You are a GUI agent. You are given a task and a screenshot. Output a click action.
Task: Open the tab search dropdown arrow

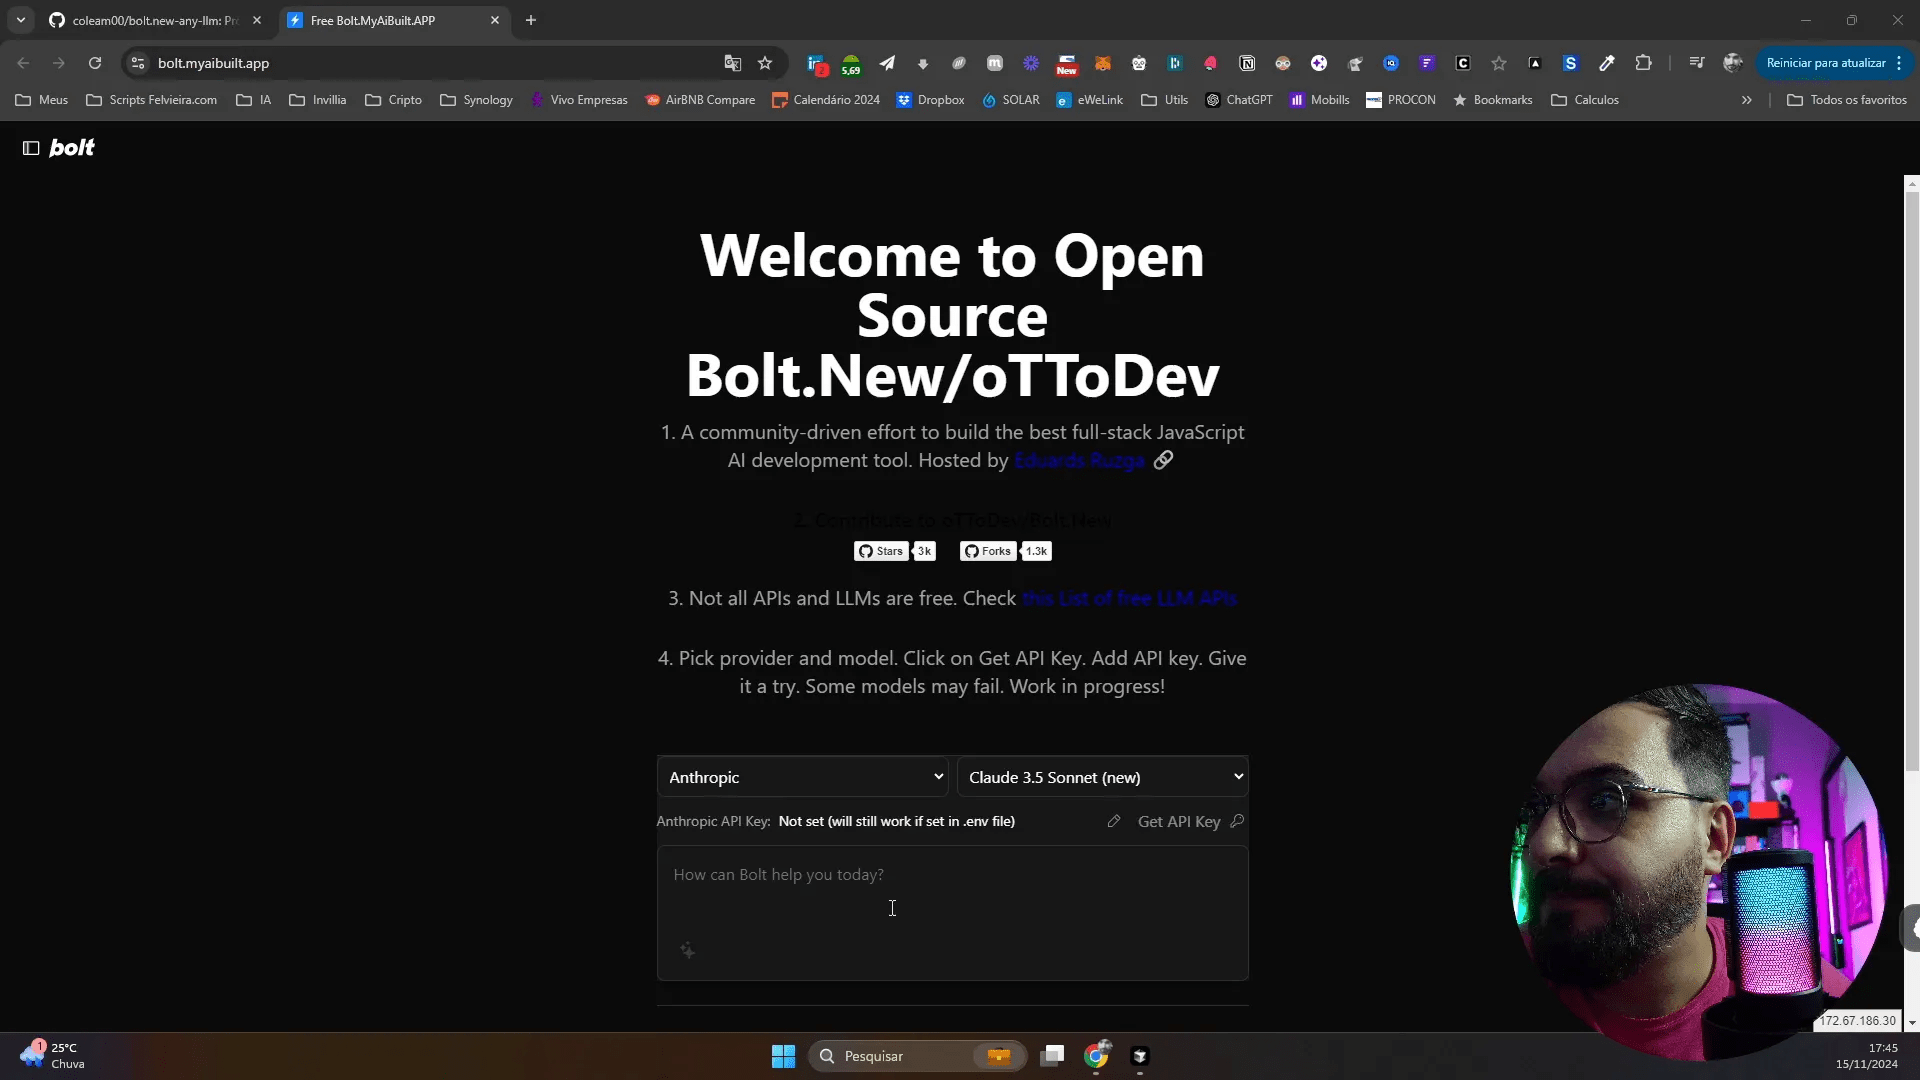(21, 20)
